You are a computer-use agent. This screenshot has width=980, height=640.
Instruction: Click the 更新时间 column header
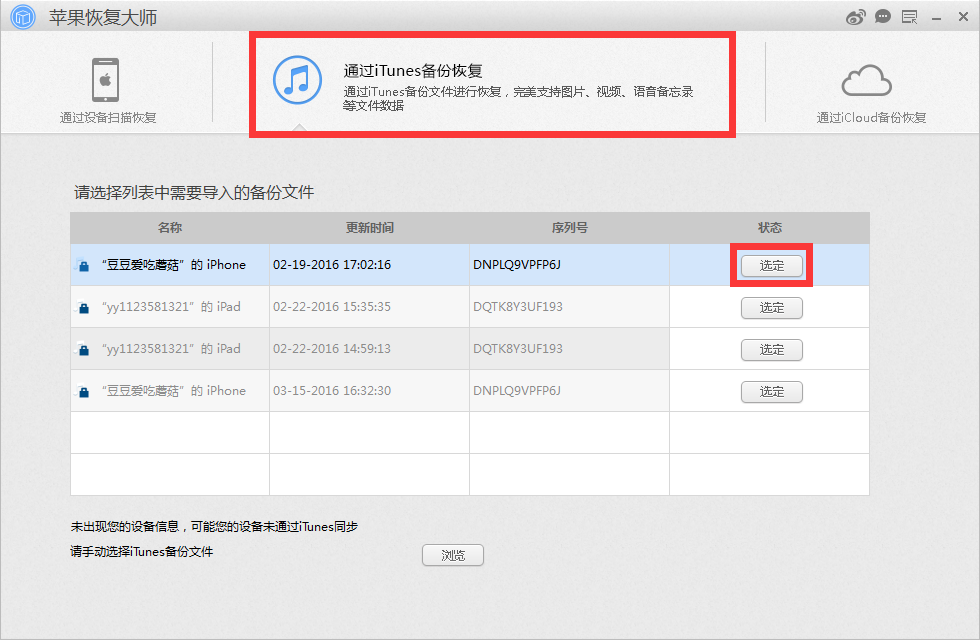[x=369, y=228]
